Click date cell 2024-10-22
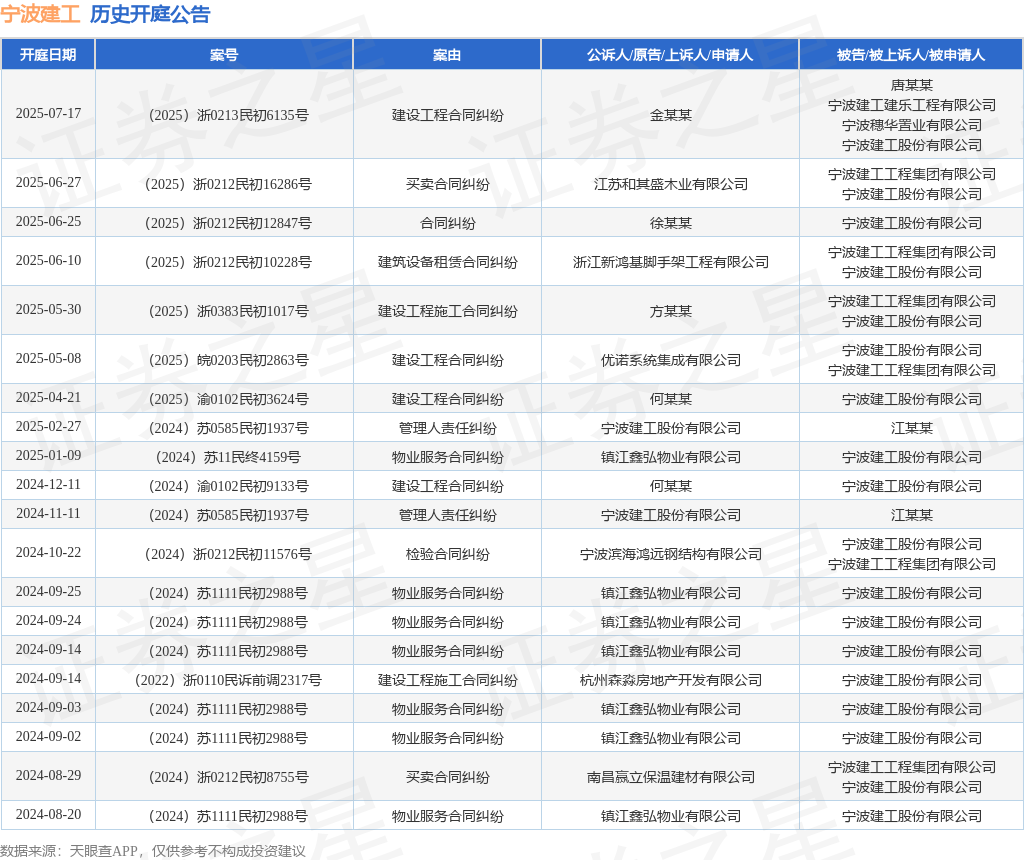 (48, 552)
